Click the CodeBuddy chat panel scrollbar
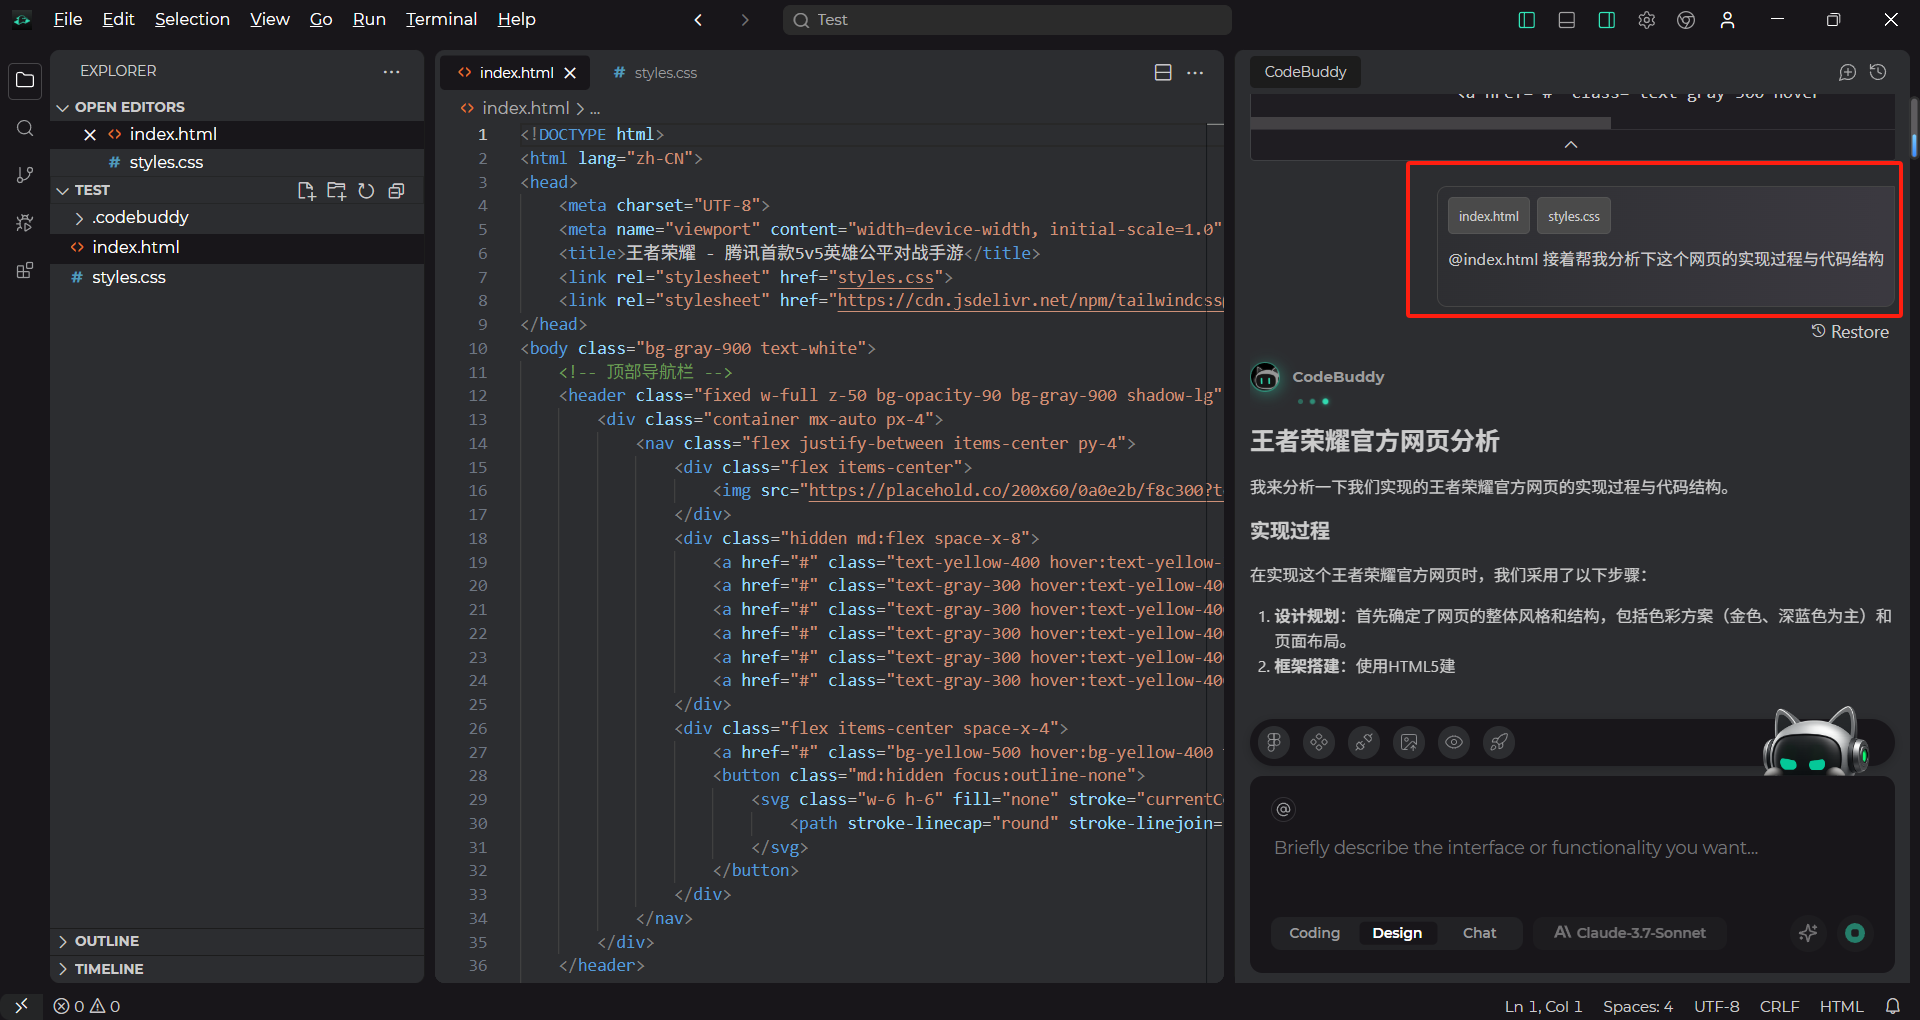1920x1020 pixels. point(1914,130)
